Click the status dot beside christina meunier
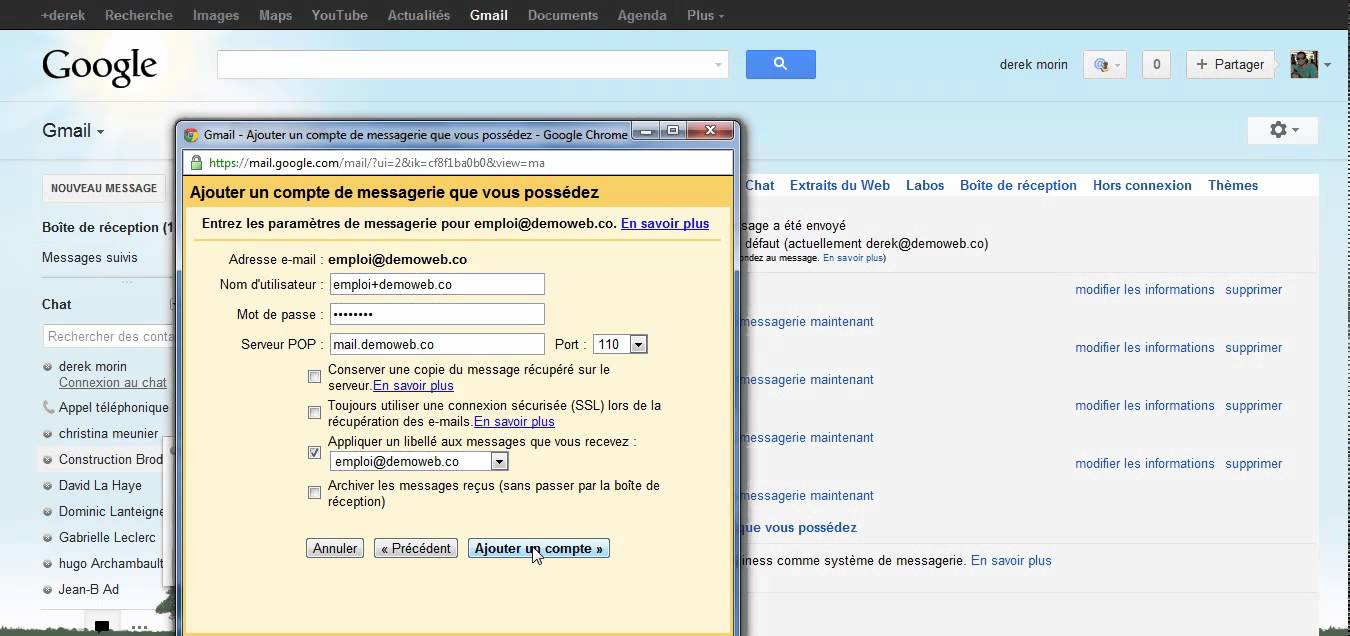The image size is (1350, 636). [48, 434]
